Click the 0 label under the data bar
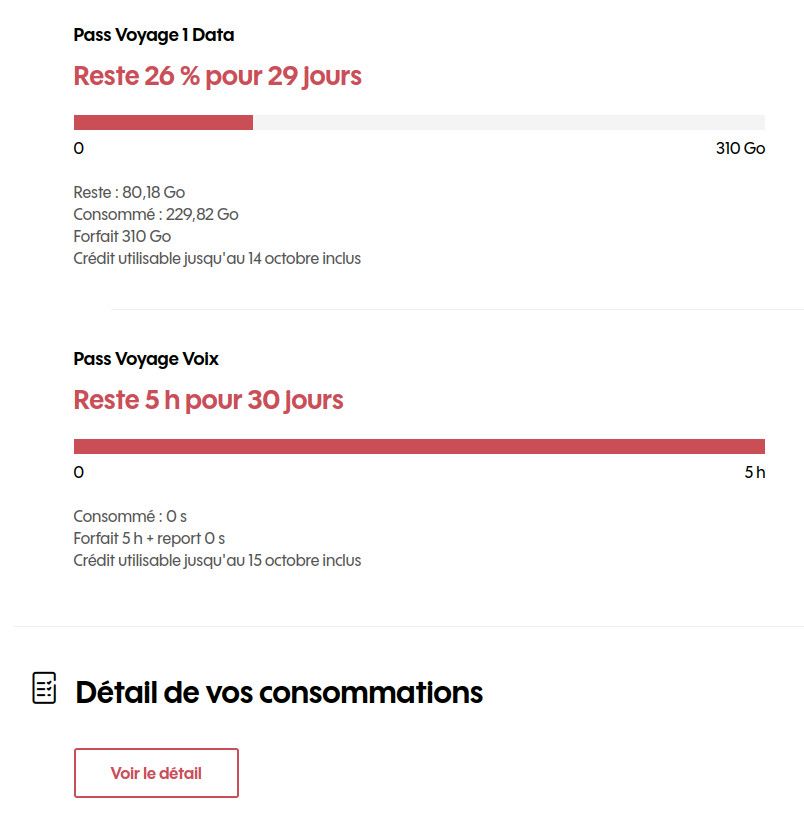The image size is (804, 827). (x=79, y=149)
